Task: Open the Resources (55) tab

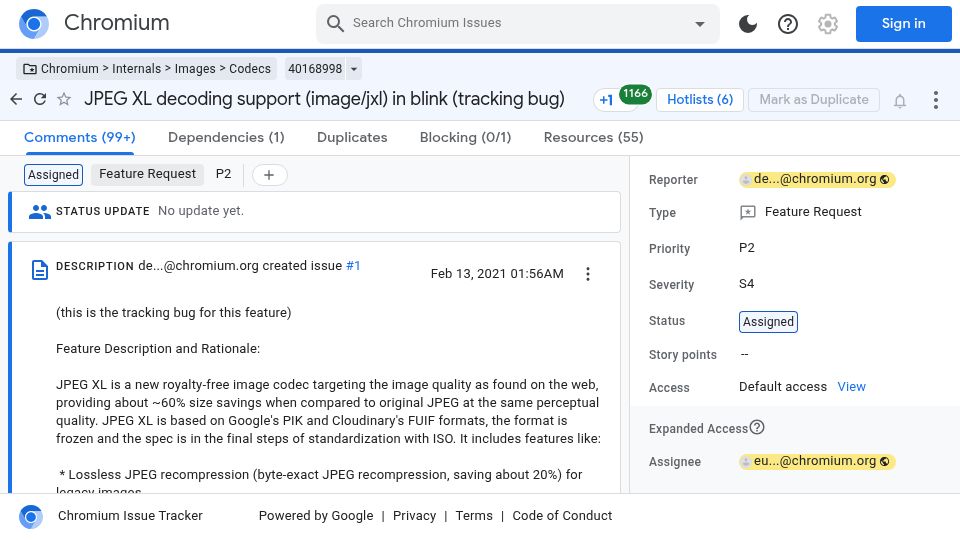Action: pos(593,137)
